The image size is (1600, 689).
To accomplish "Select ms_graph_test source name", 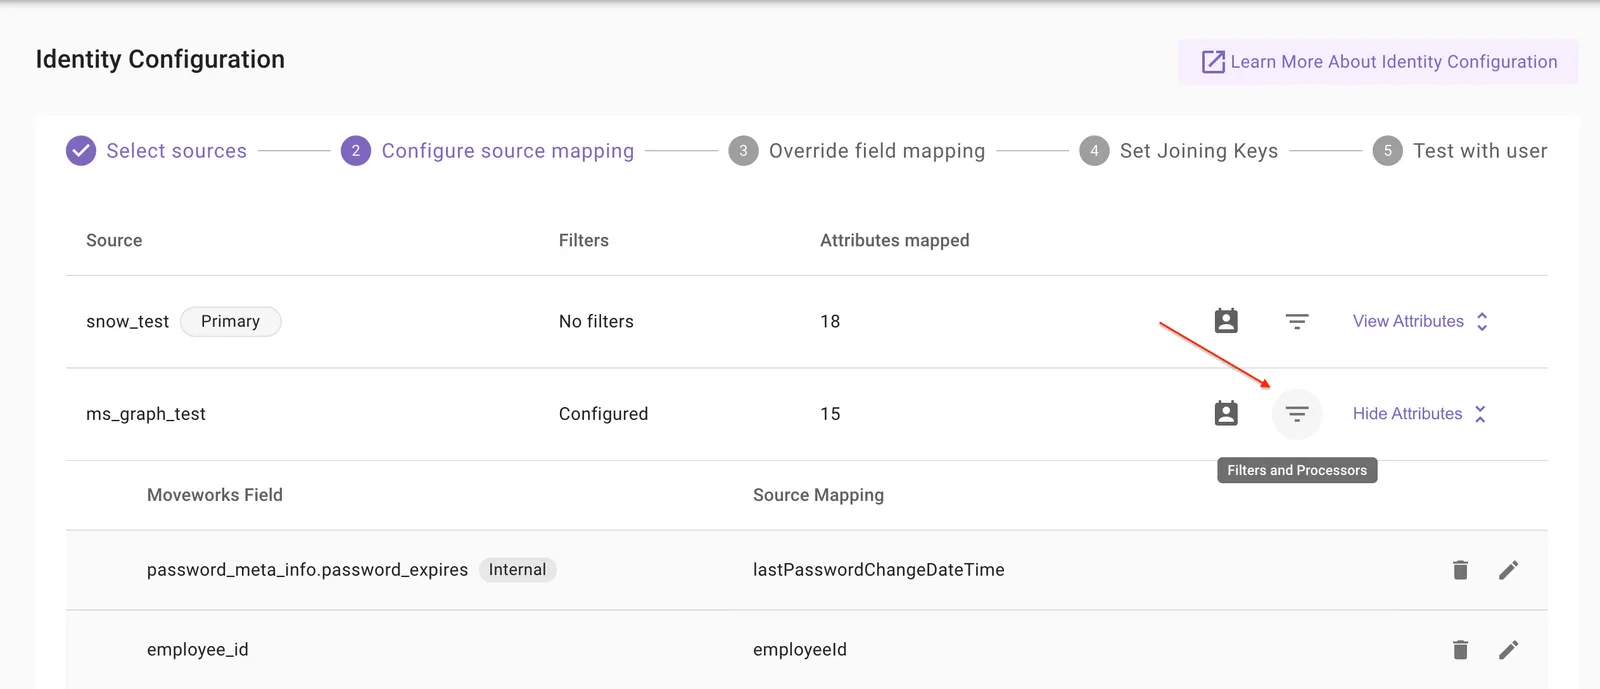I will [146, 414].
